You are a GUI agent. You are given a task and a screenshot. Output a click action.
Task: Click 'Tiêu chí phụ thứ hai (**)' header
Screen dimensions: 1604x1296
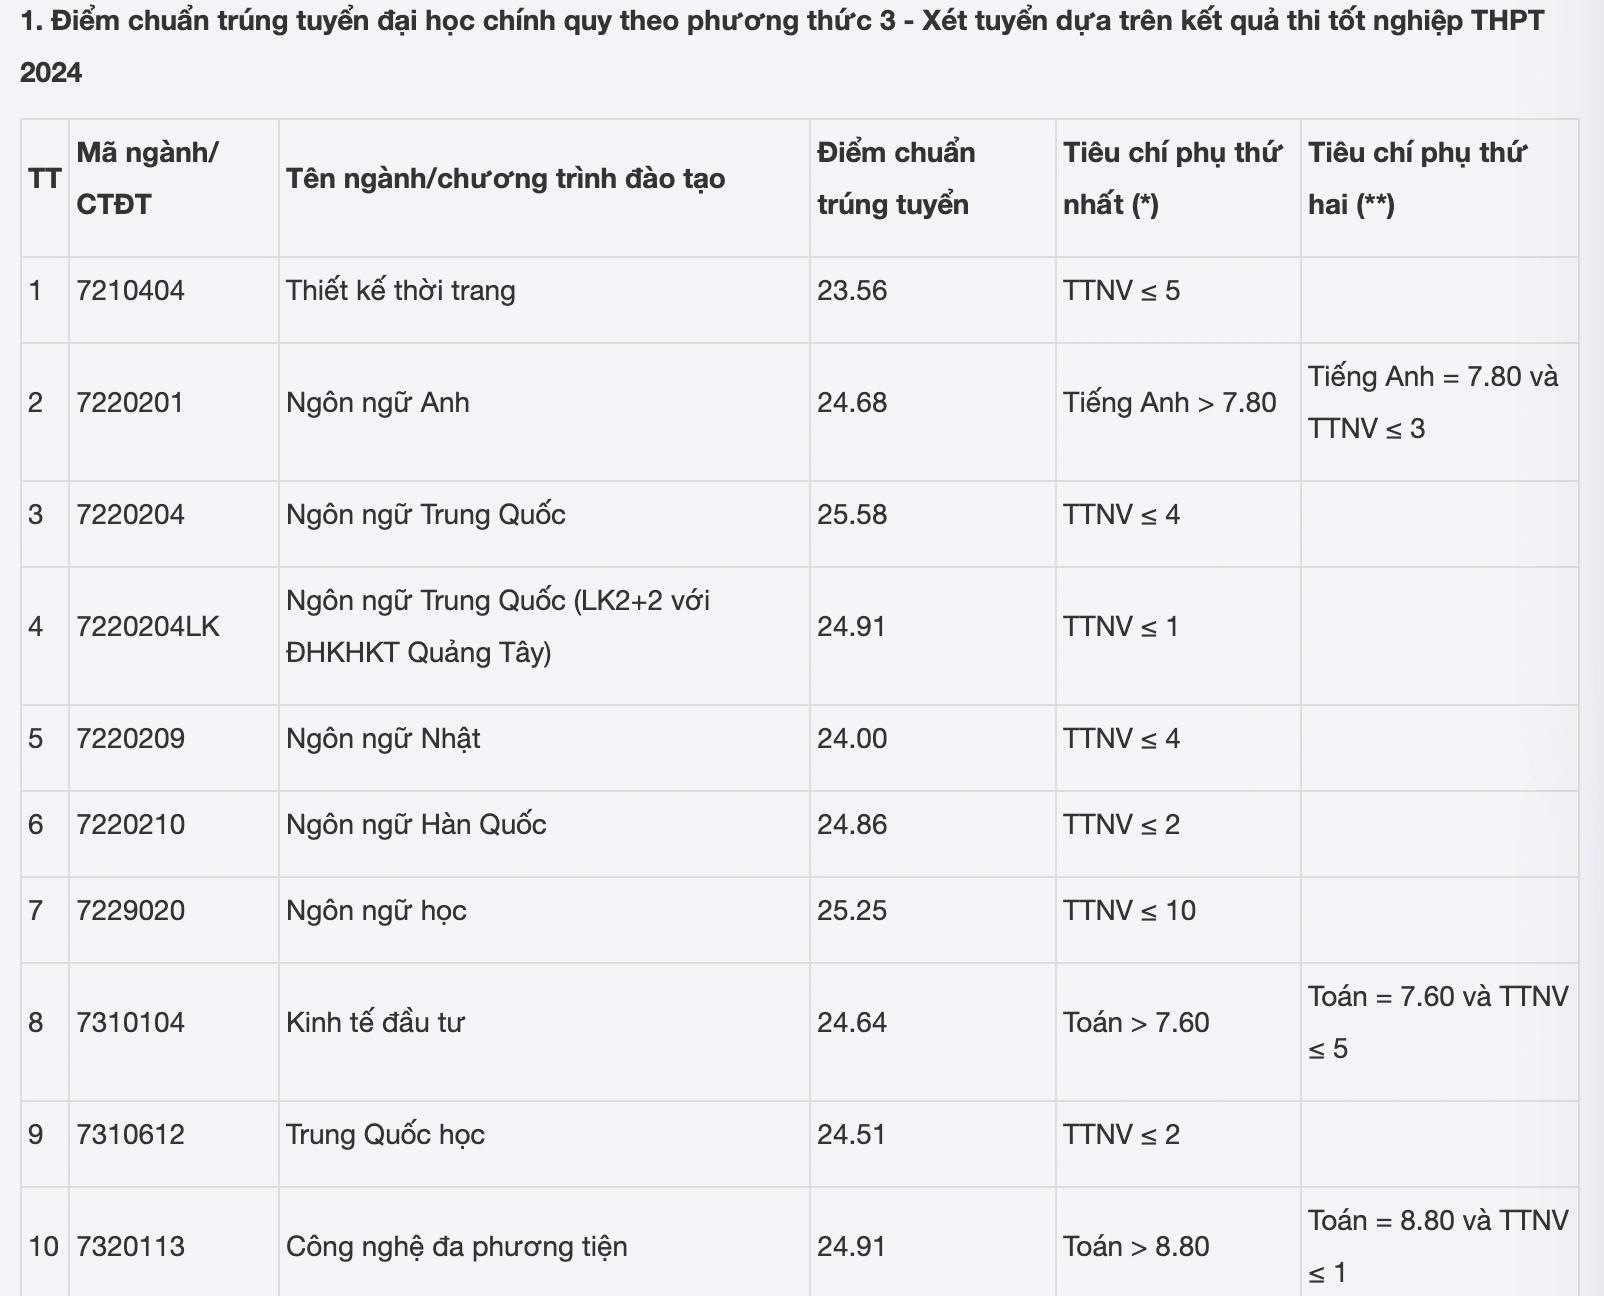[x=1416, y=178]
